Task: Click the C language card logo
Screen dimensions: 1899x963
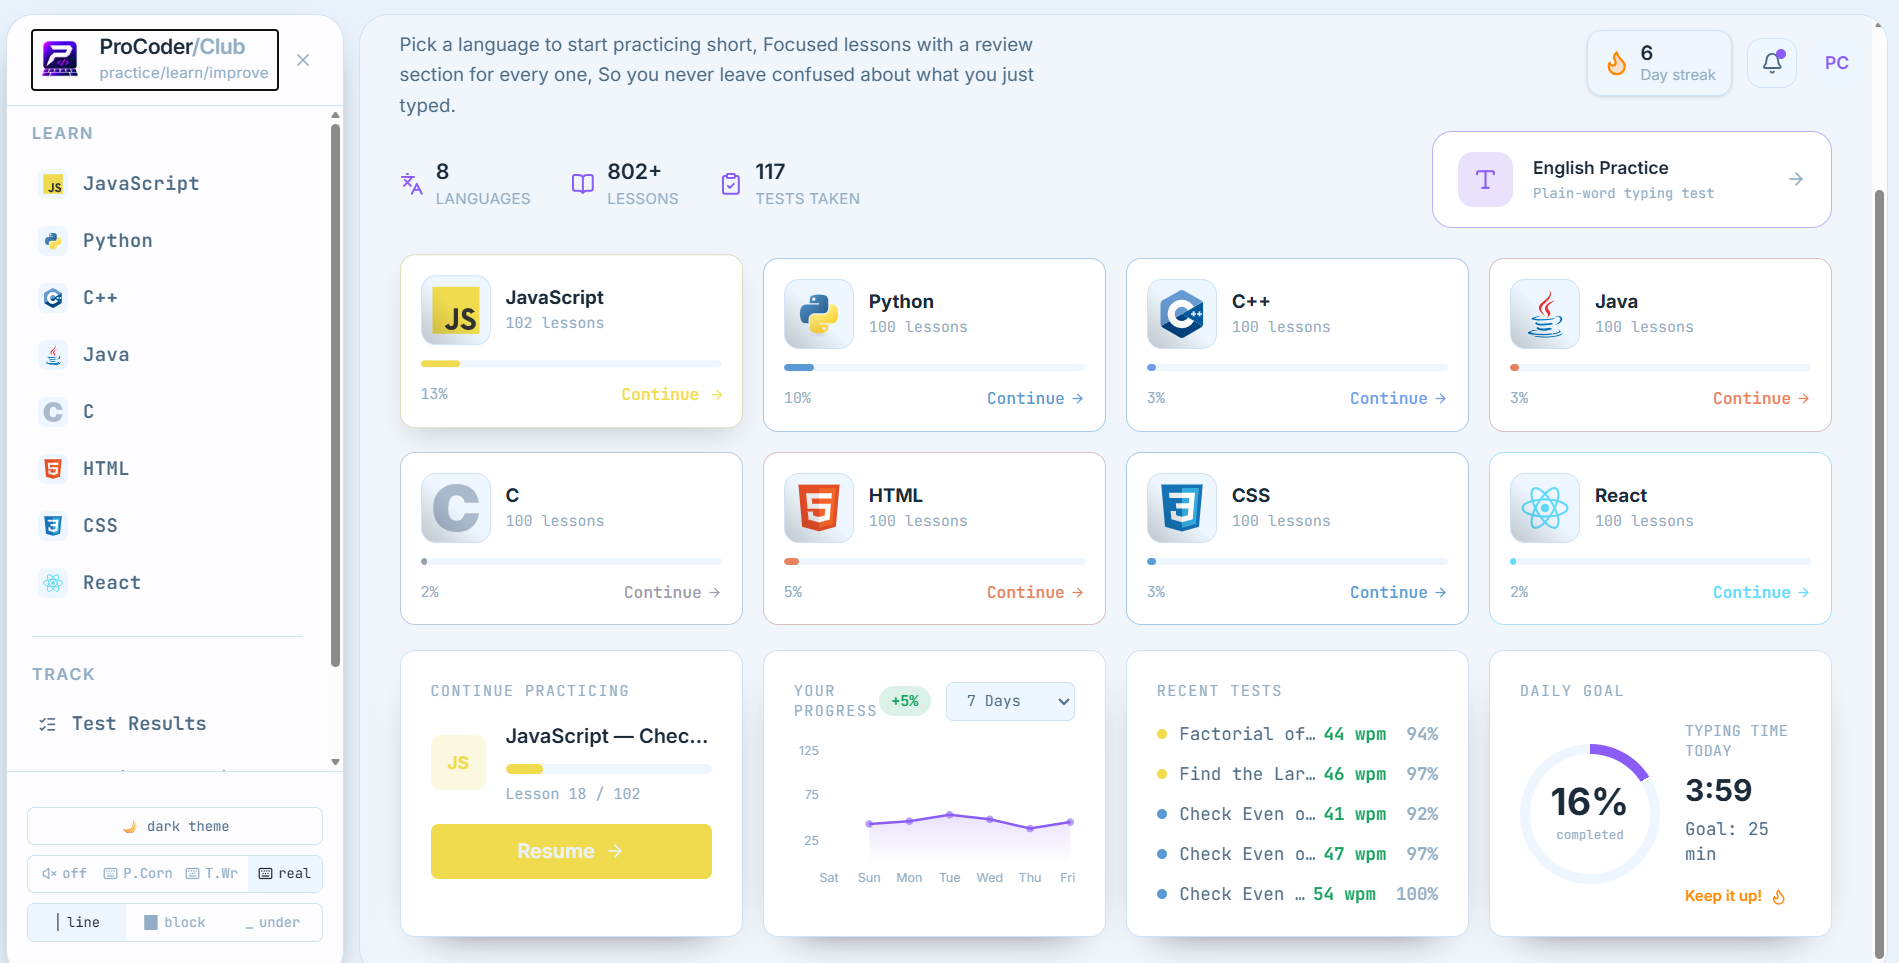Action: click(456, 508)
